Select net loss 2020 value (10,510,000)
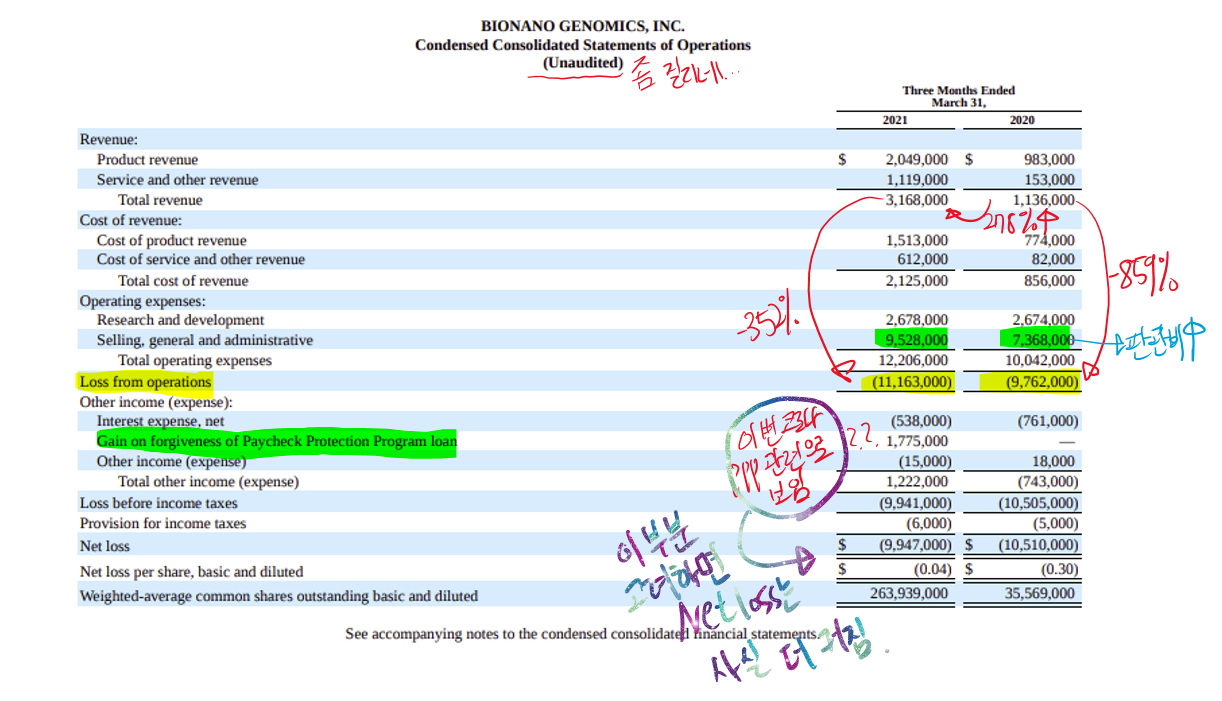The height and width of the screenshot is (701, 1222). [1040, 545]
